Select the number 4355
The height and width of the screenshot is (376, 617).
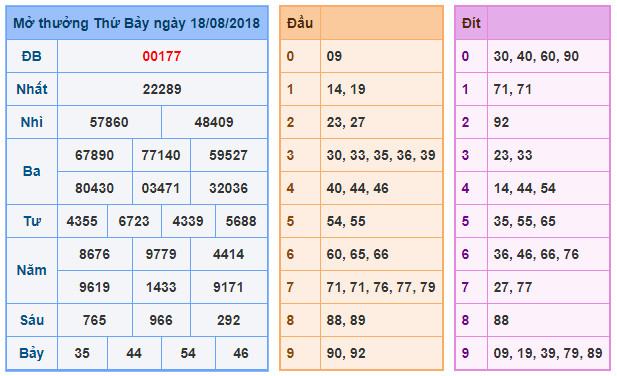point(82,221)
